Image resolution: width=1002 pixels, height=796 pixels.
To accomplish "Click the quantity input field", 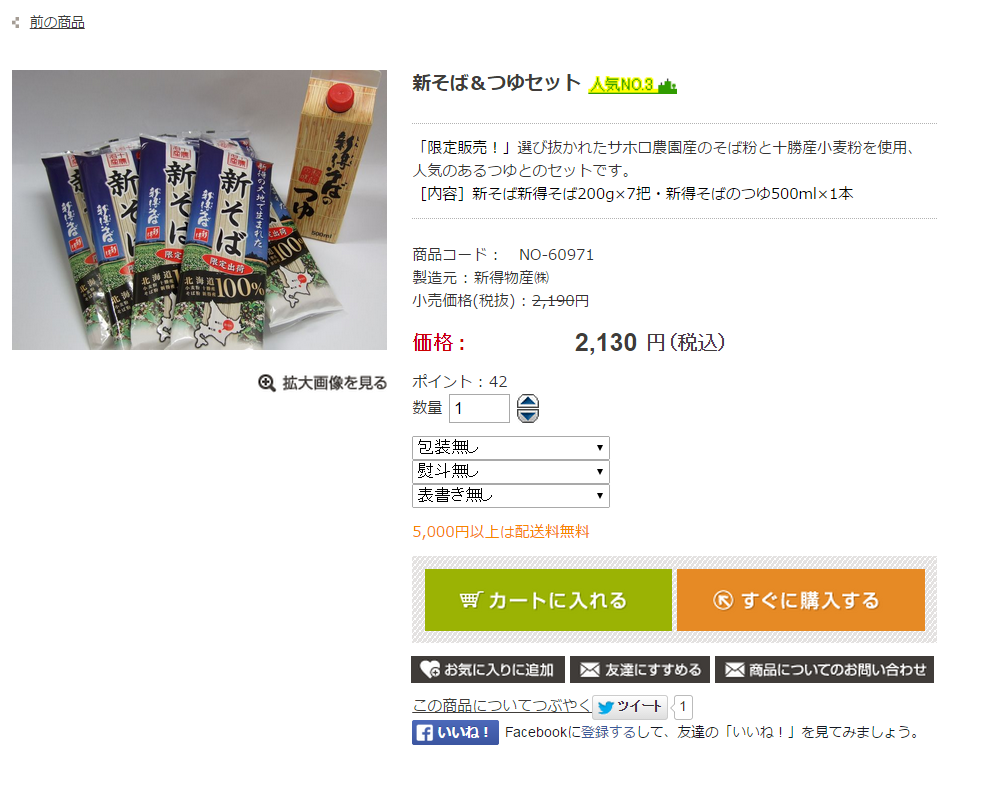I will pyautogui.click(x=479, y=408).
